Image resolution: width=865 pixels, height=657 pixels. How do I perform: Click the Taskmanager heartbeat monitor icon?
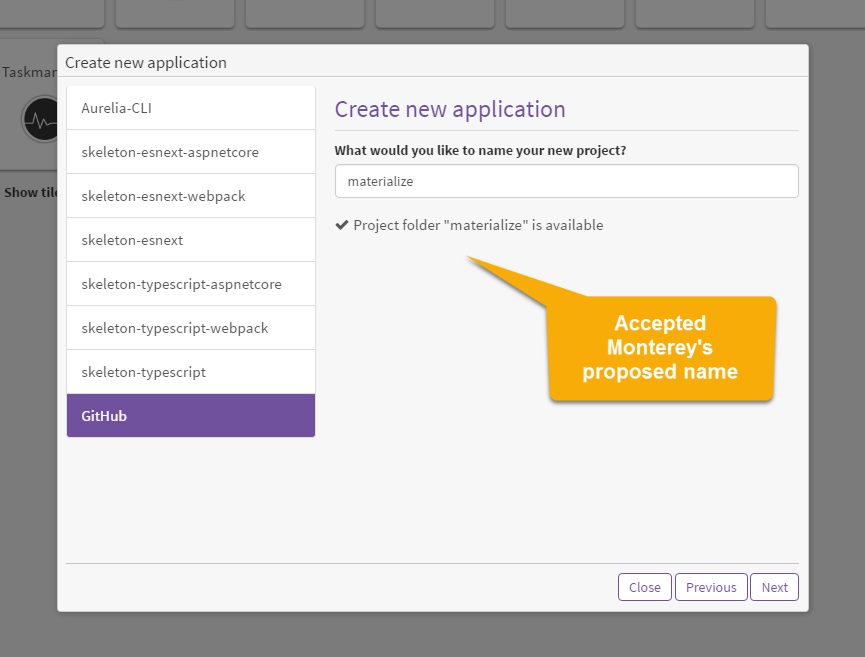click(x=40, y=120)
